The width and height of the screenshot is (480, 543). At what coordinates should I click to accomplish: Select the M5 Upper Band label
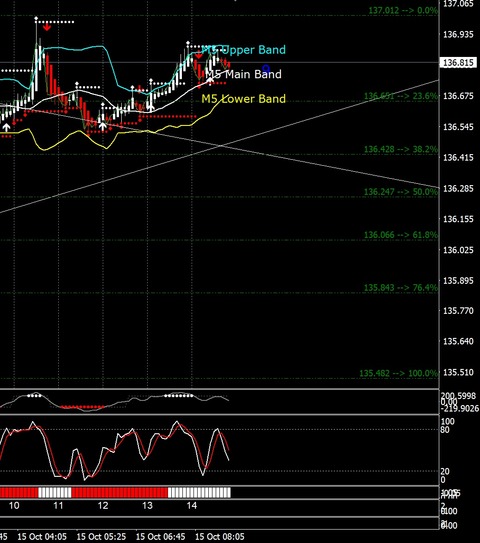click(x=243, y=50)
